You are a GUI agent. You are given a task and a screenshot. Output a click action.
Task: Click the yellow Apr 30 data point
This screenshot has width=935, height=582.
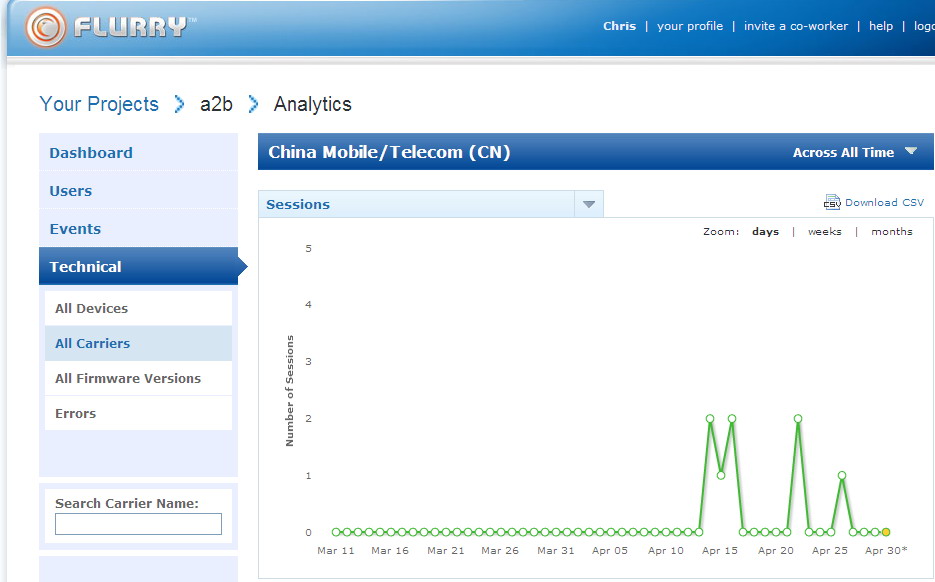(x=886, y=532)
